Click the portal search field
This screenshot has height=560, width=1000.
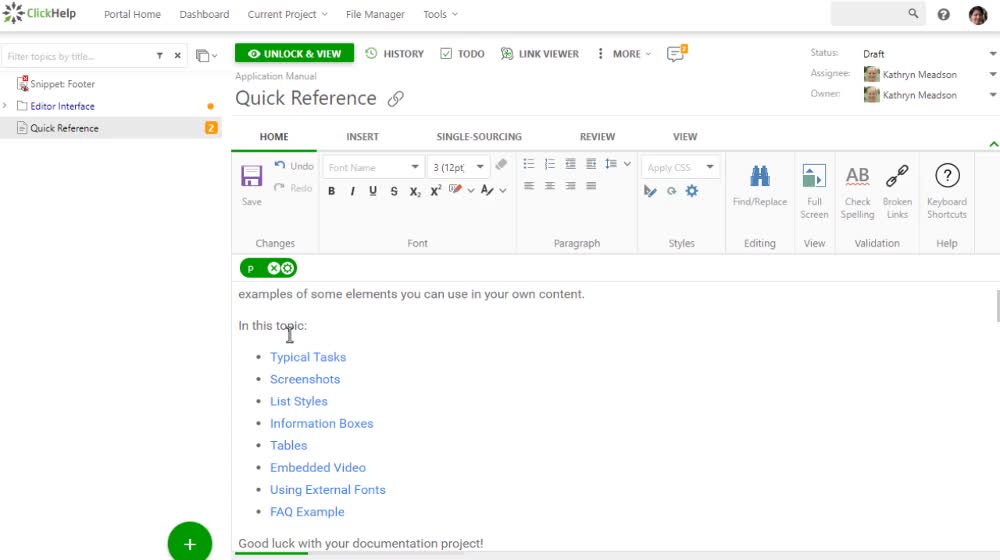[878, 13]
